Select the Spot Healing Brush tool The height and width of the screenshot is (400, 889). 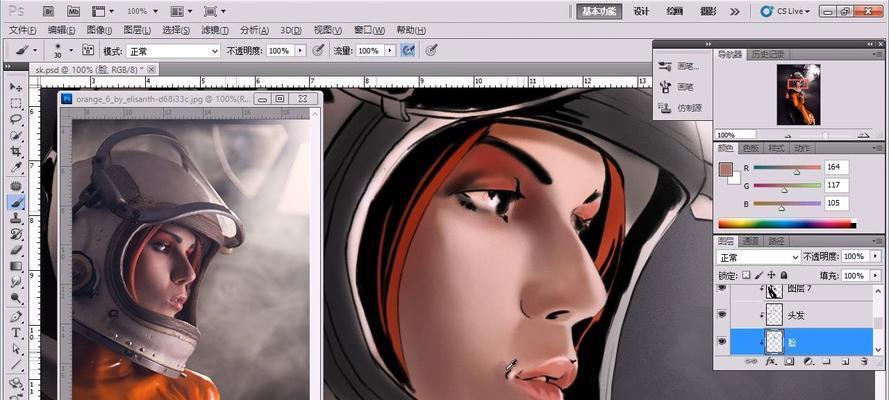[16, 186]
